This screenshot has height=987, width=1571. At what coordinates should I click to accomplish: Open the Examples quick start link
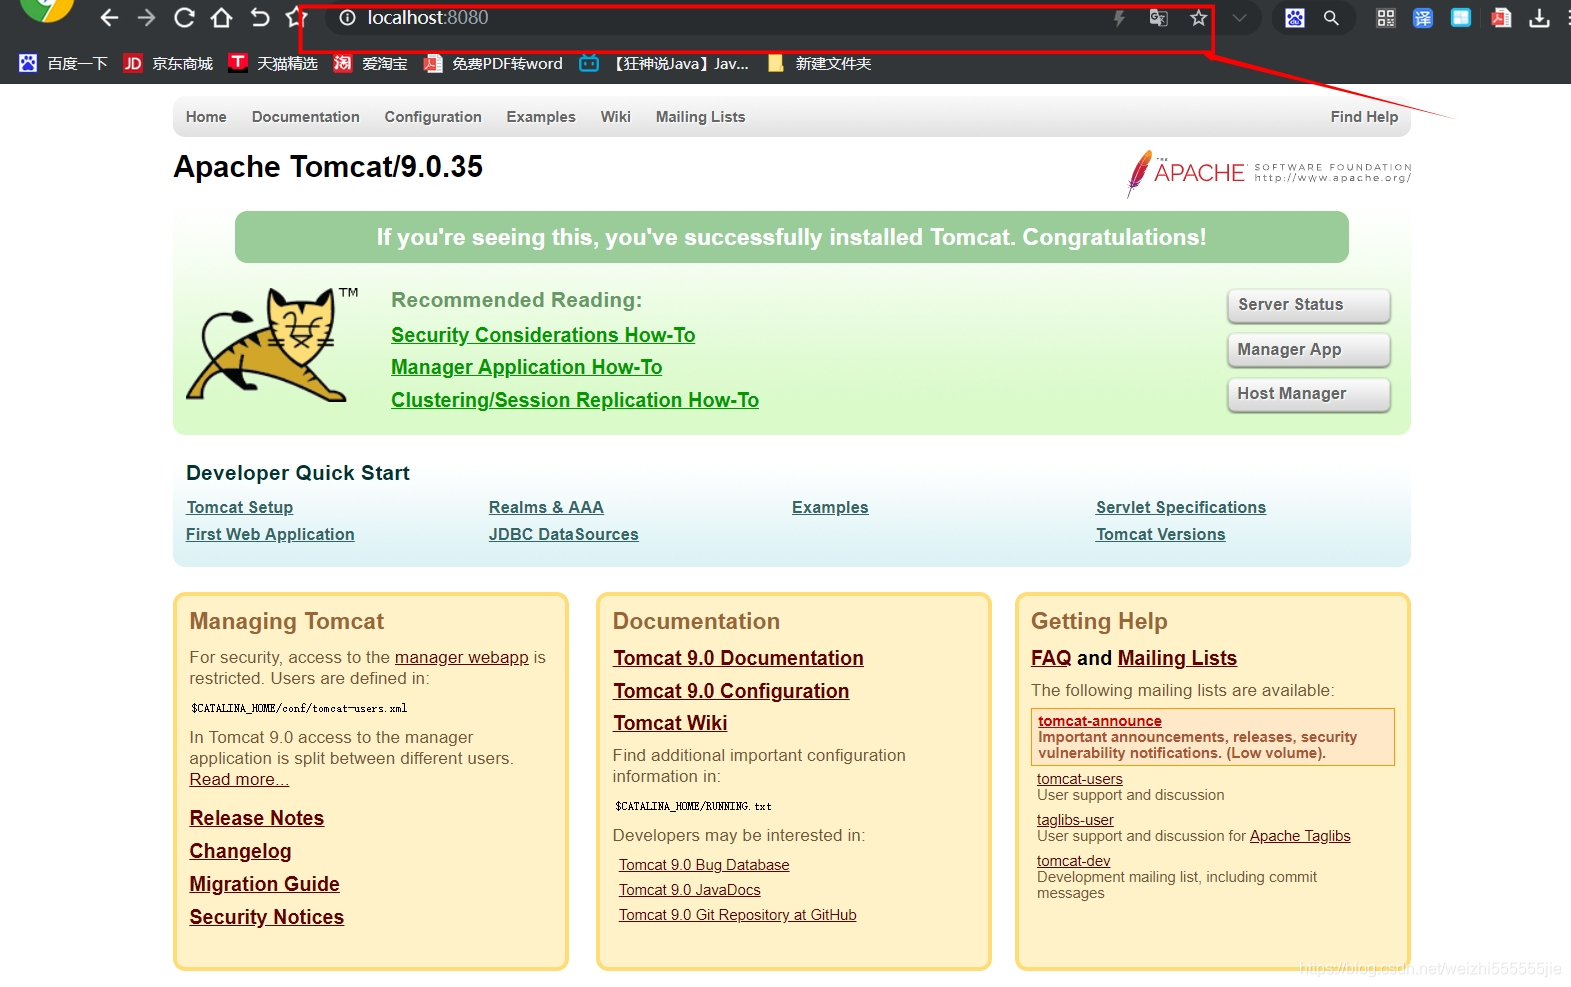830,507
